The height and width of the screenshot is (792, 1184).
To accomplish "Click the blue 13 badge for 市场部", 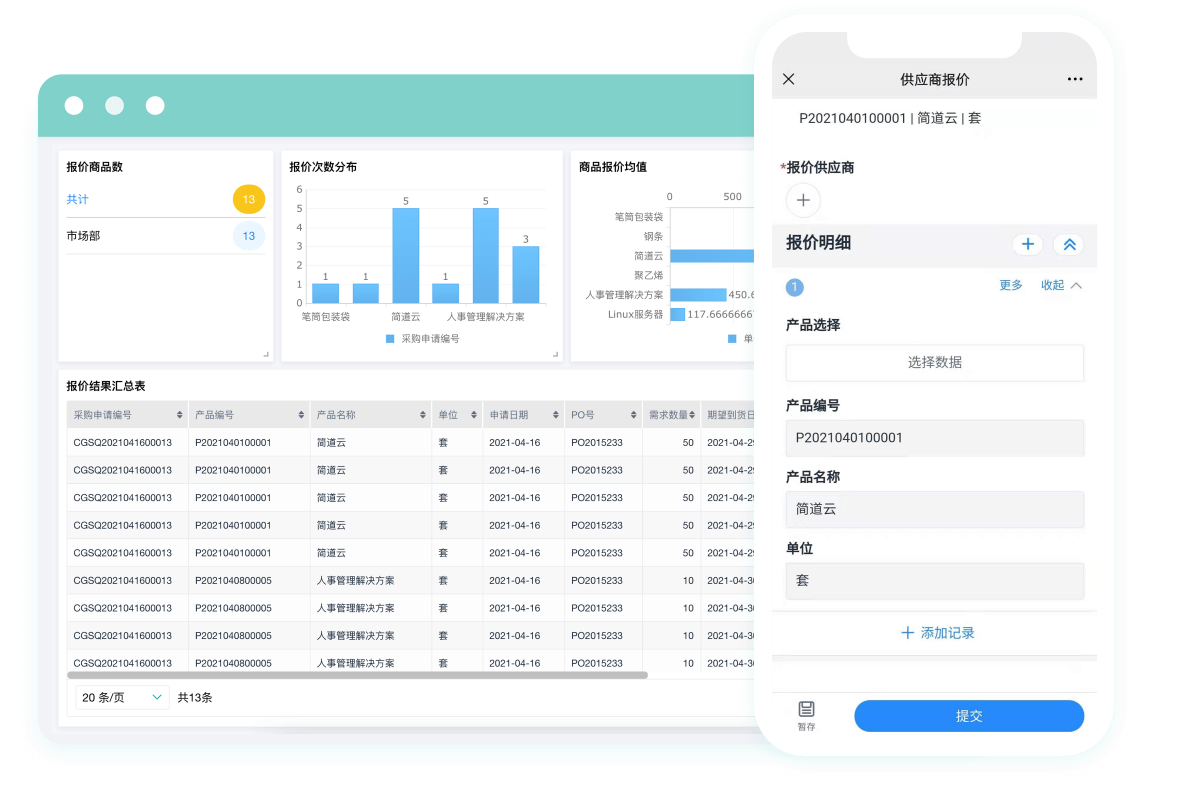I will coord(248,236).
